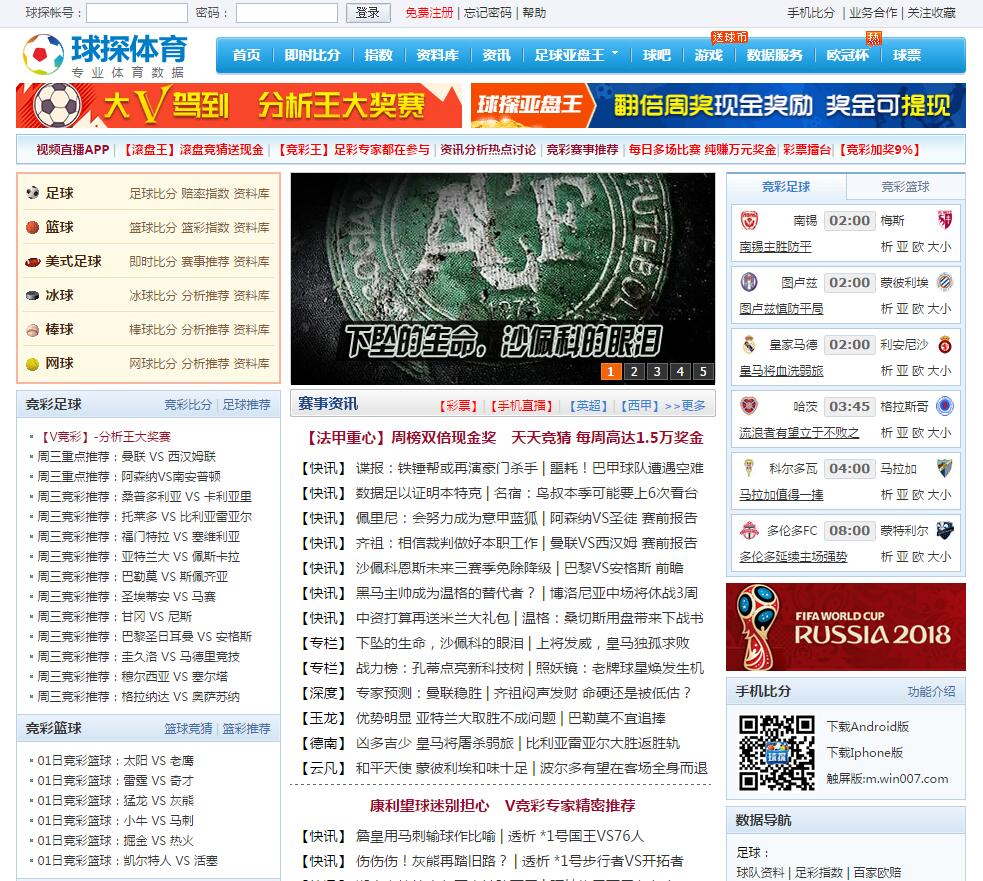Click the 球探帐号 input field
The image size is (983, 881).
click(137, 13)
